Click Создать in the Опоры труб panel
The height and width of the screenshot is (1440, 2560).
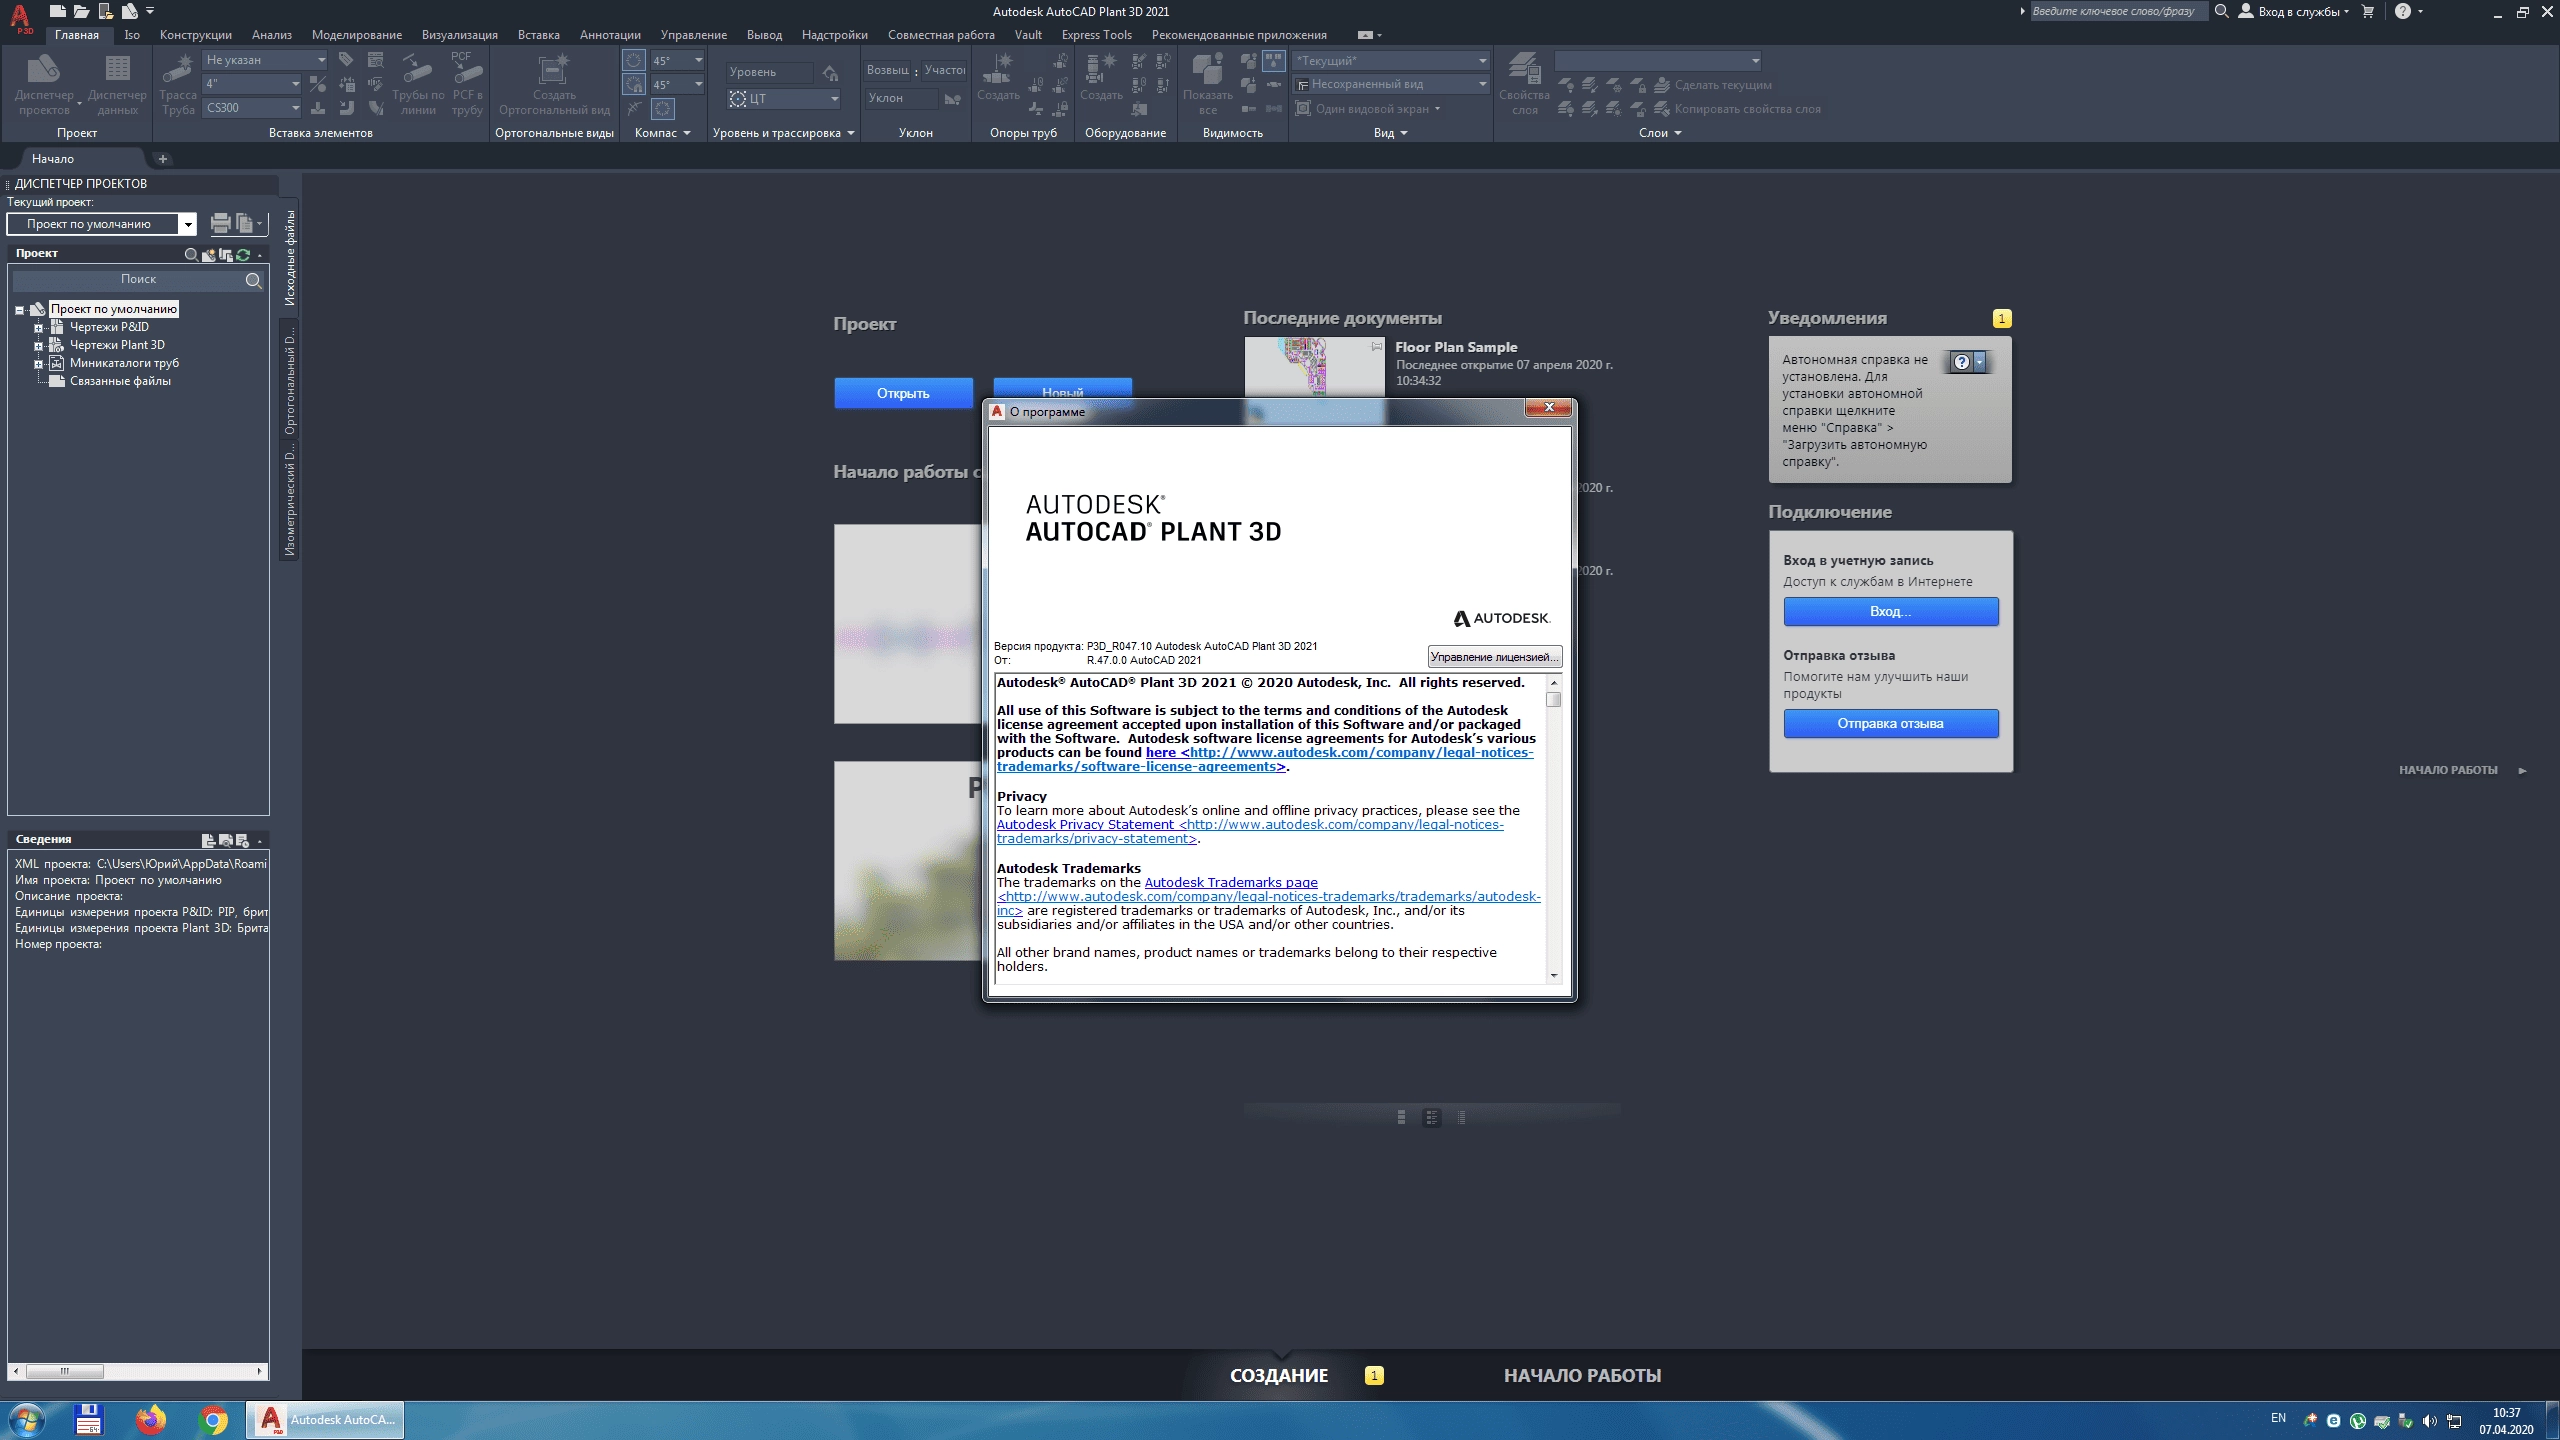coord(998,78)
